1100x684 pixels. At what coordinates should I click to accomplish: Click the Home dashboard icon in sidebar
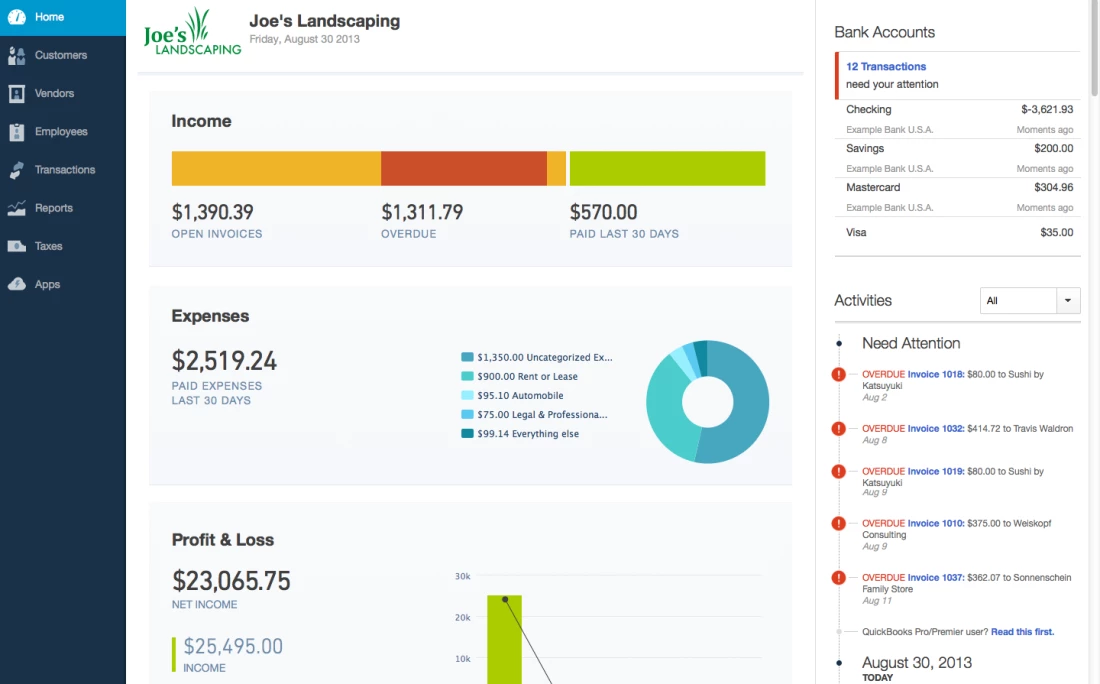pos(16,17)
